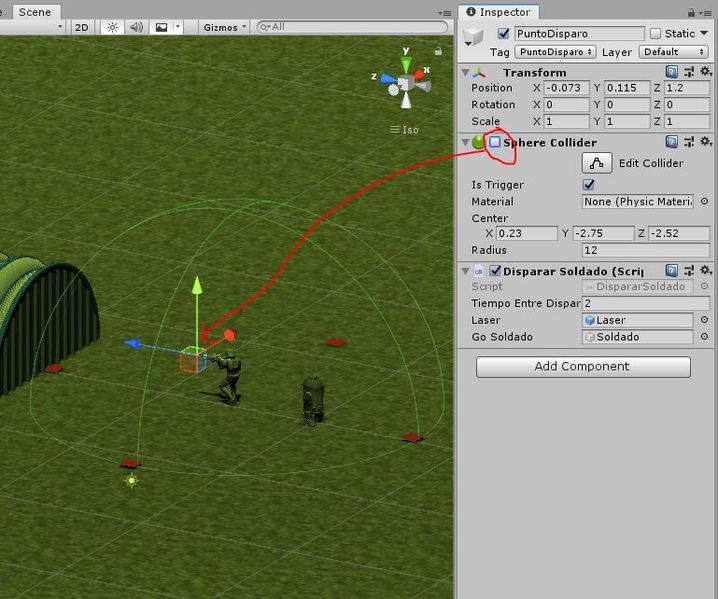718x599 pixels.
Task: Collapse the Transform component
Action: coord(465,72)
